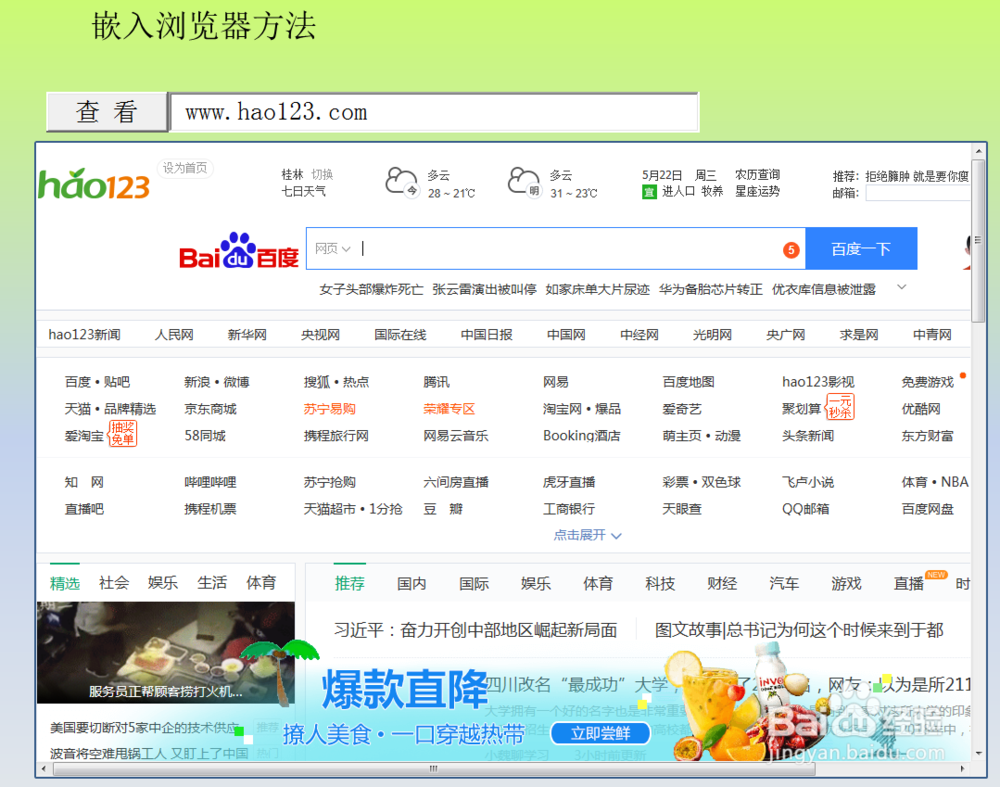Switch to the 精选 tab
This screenshot has height=787, width=1000.
64,582
